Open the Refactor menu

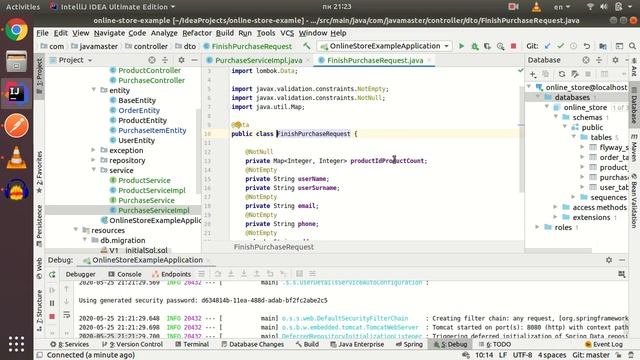pos(197,33)
